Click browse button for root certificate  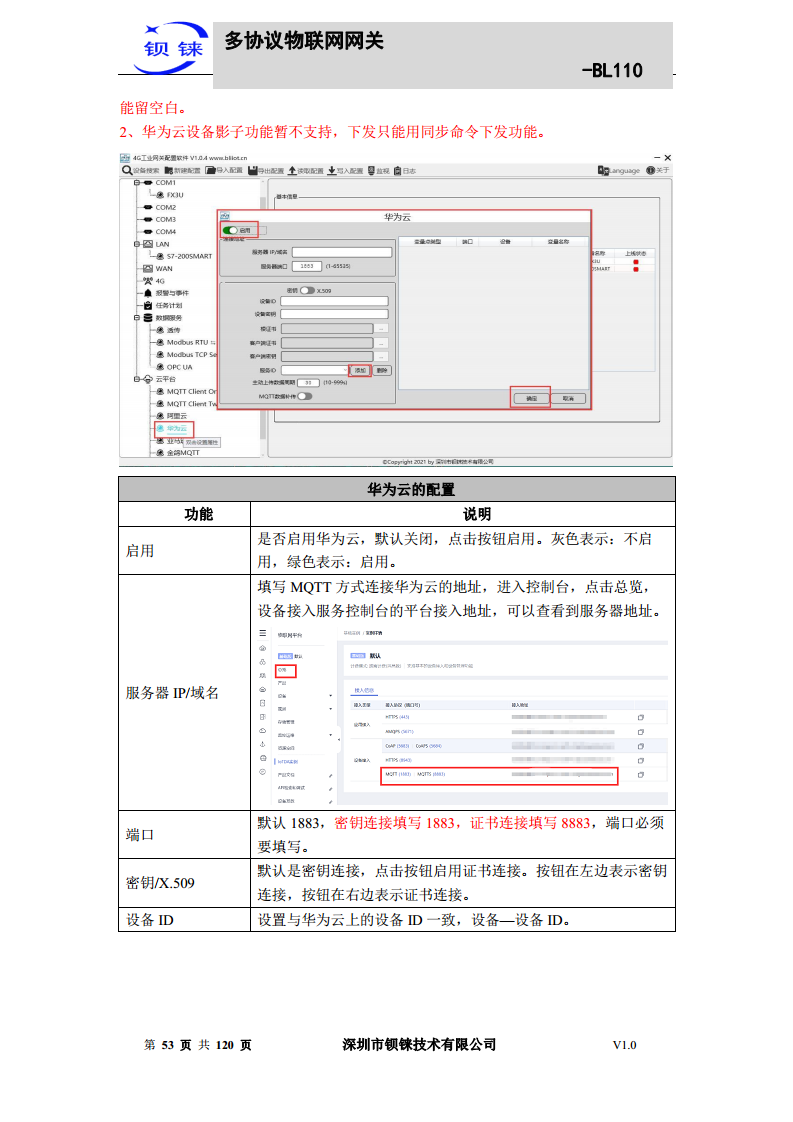381,329
